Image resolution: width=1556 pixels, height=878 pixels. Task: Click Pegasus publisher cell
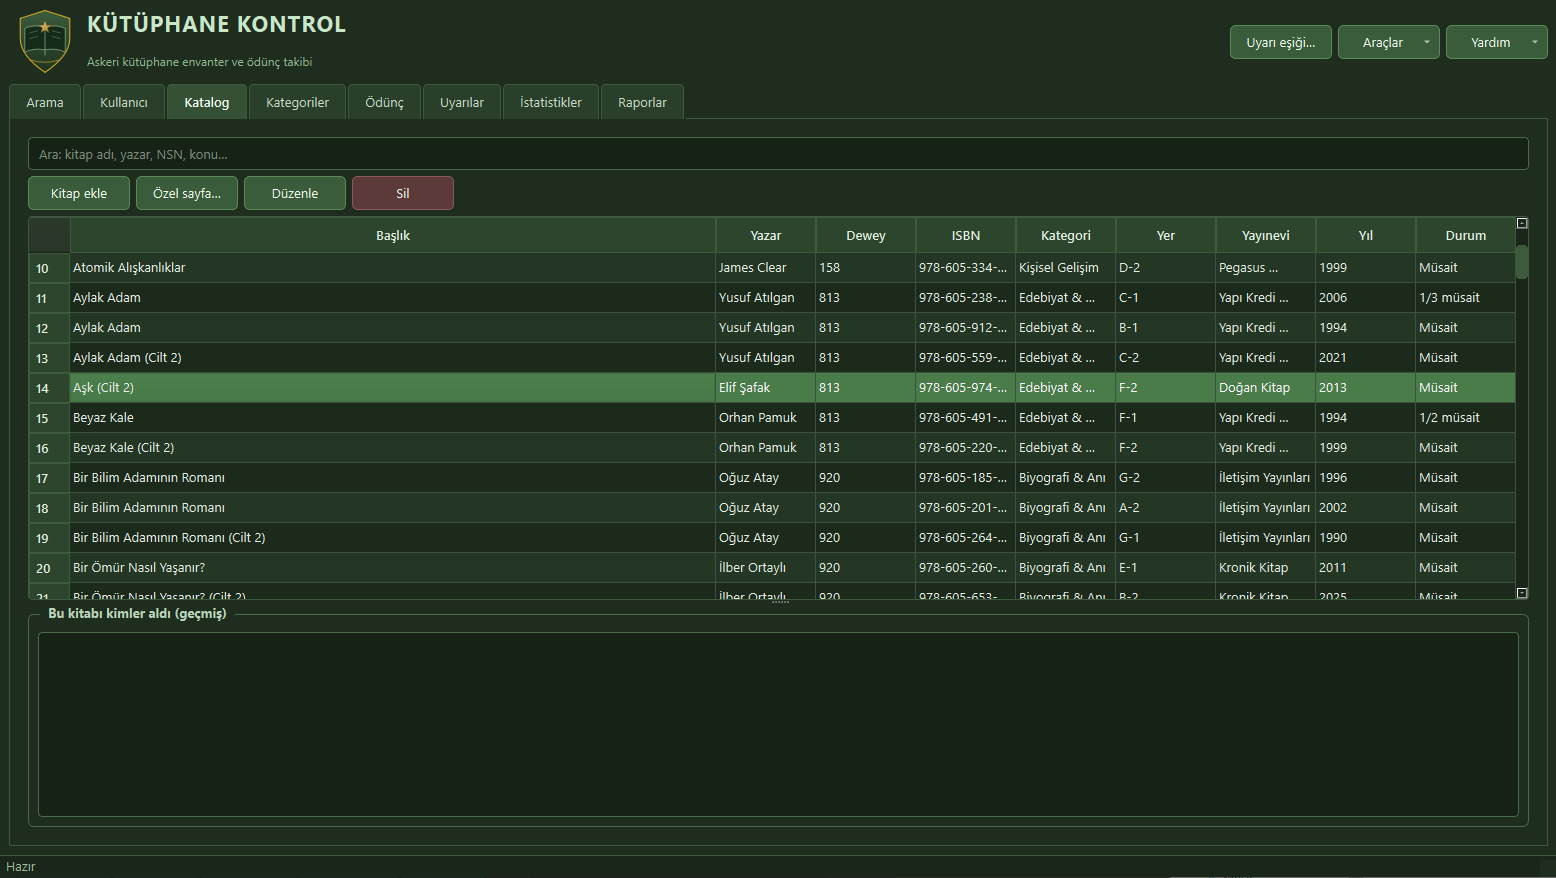[x=1266, y=267]
